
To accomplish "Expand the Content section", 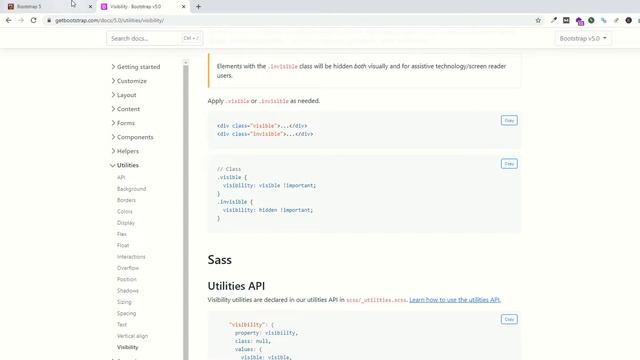I will tap(126, 109).
